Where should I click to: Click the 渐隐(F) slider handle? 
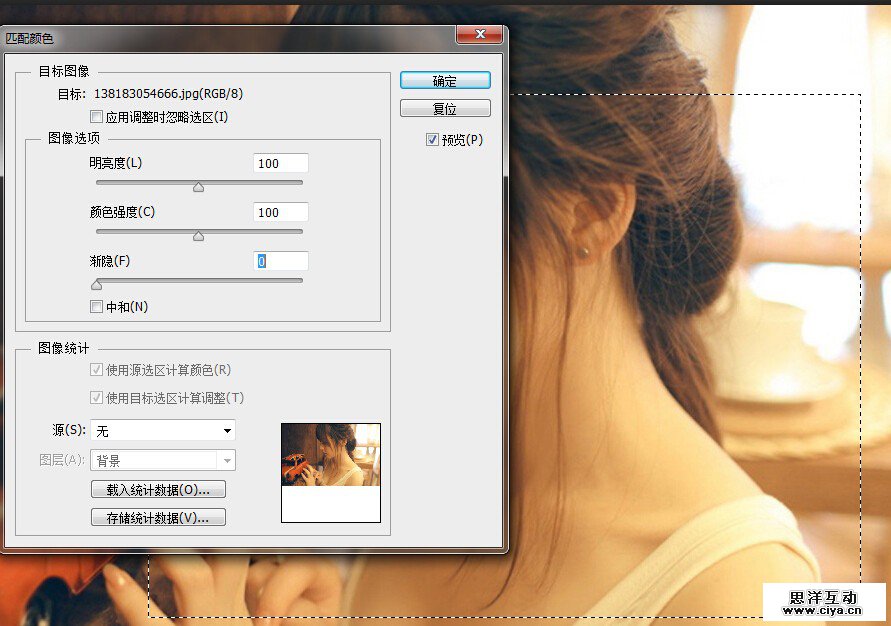96,285
